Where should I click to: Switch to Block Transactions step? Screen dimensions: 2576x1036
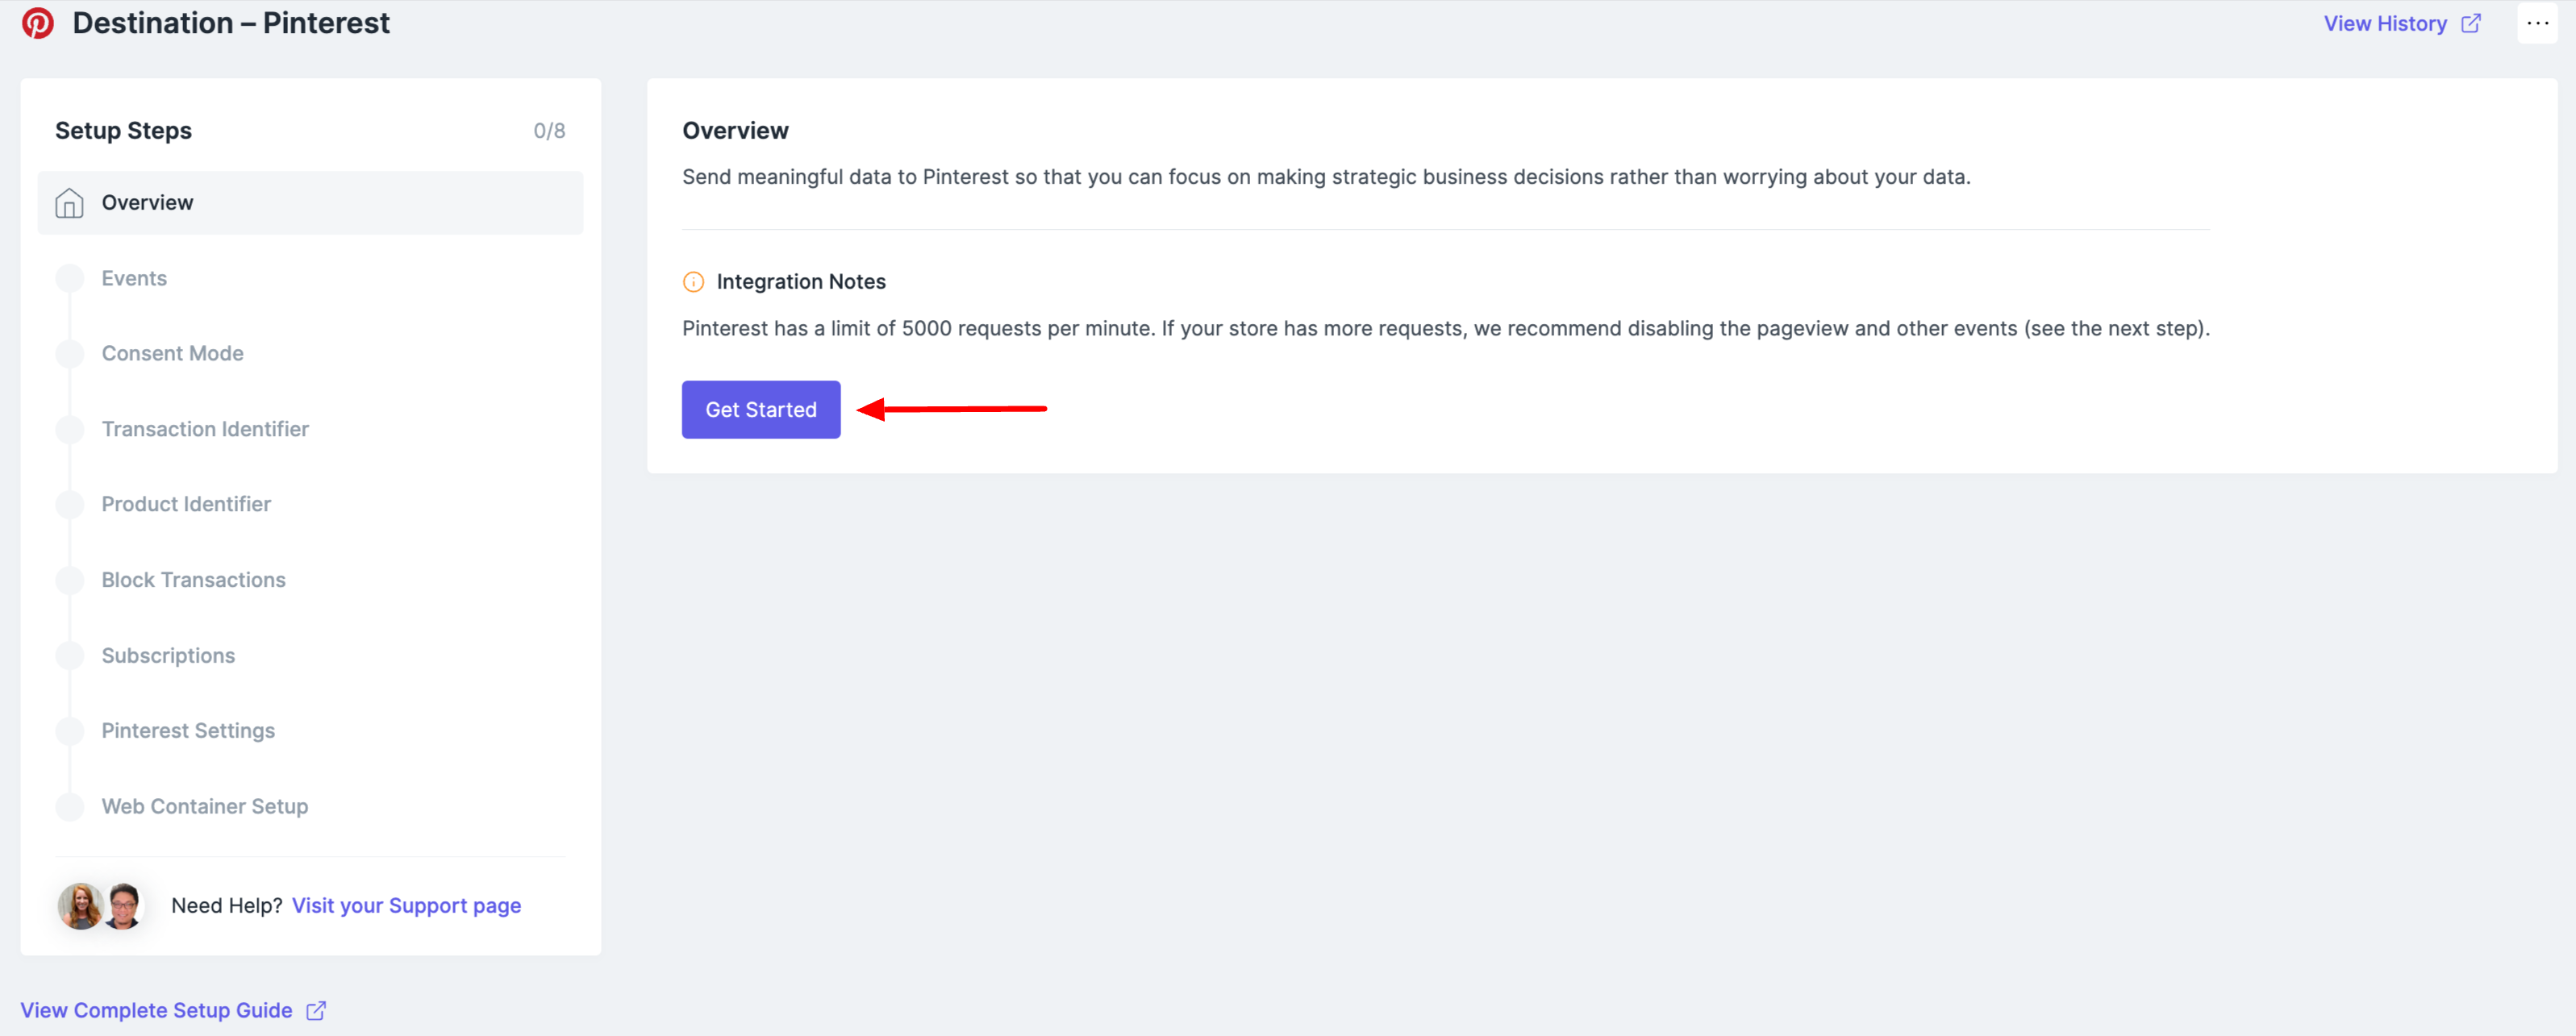click(193, 580)
